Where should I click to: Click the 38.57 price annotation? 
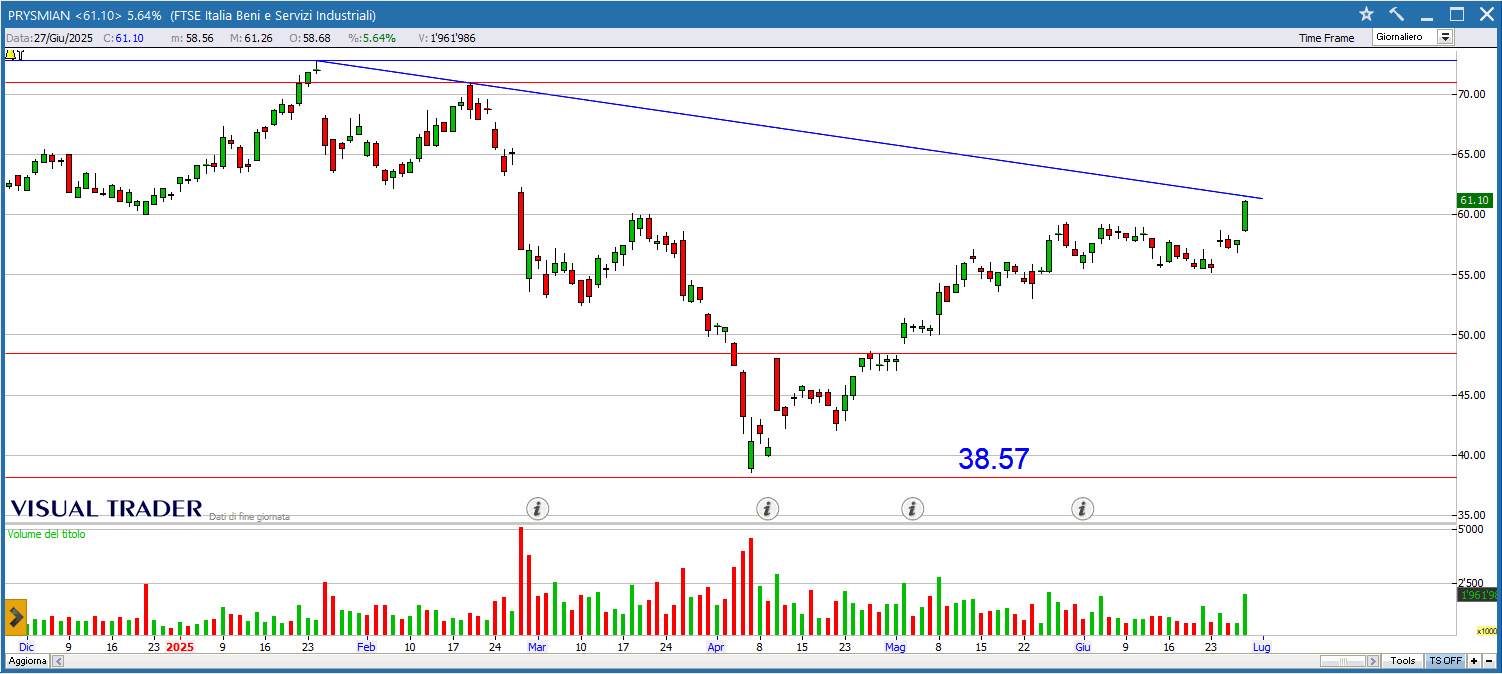[993, 459]
